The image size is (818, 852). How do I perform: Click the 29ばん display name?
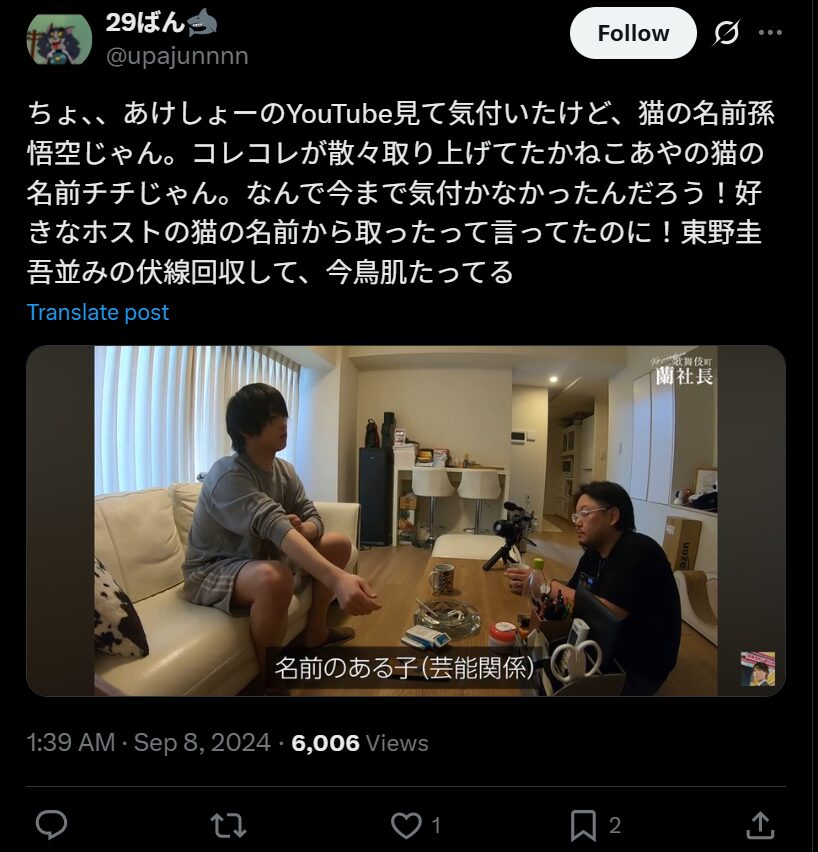pos(145,23)
